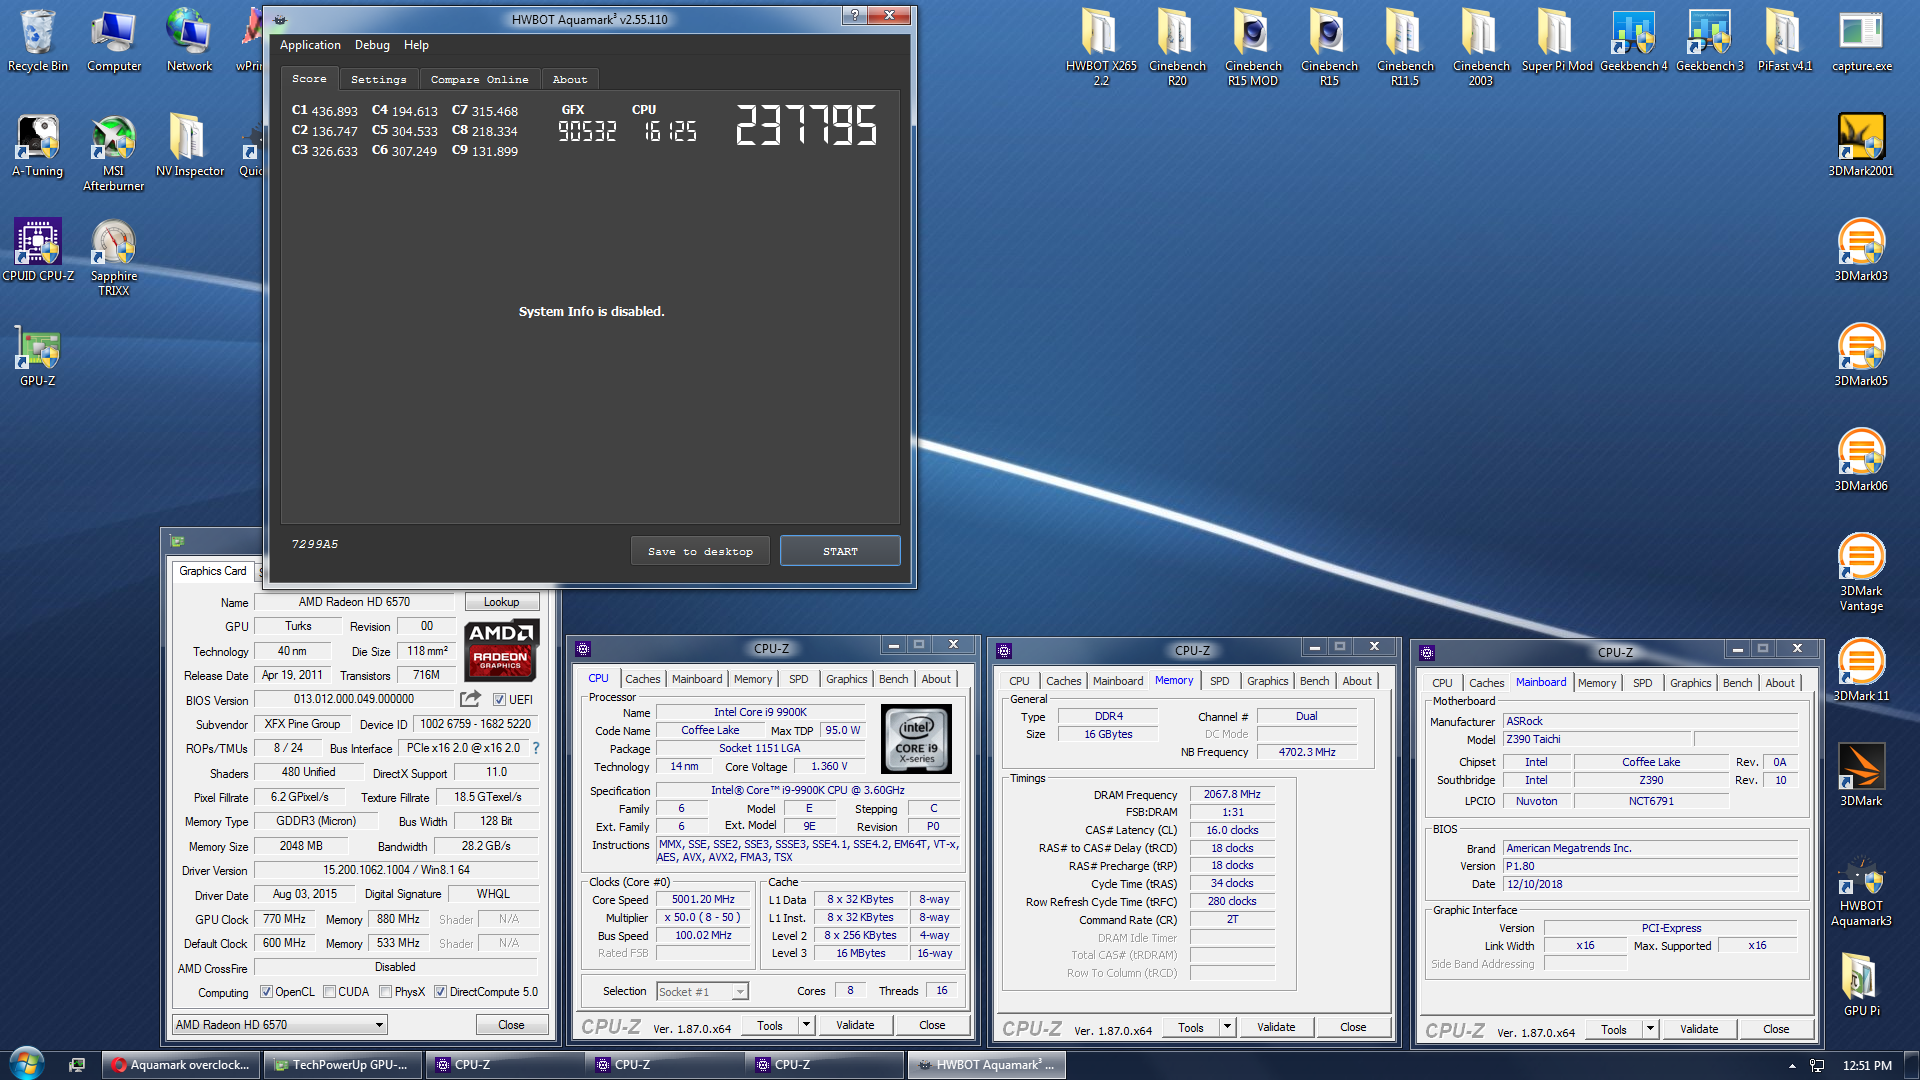Open Cinebench R11.5 folder

click(x=1405, y=47)
